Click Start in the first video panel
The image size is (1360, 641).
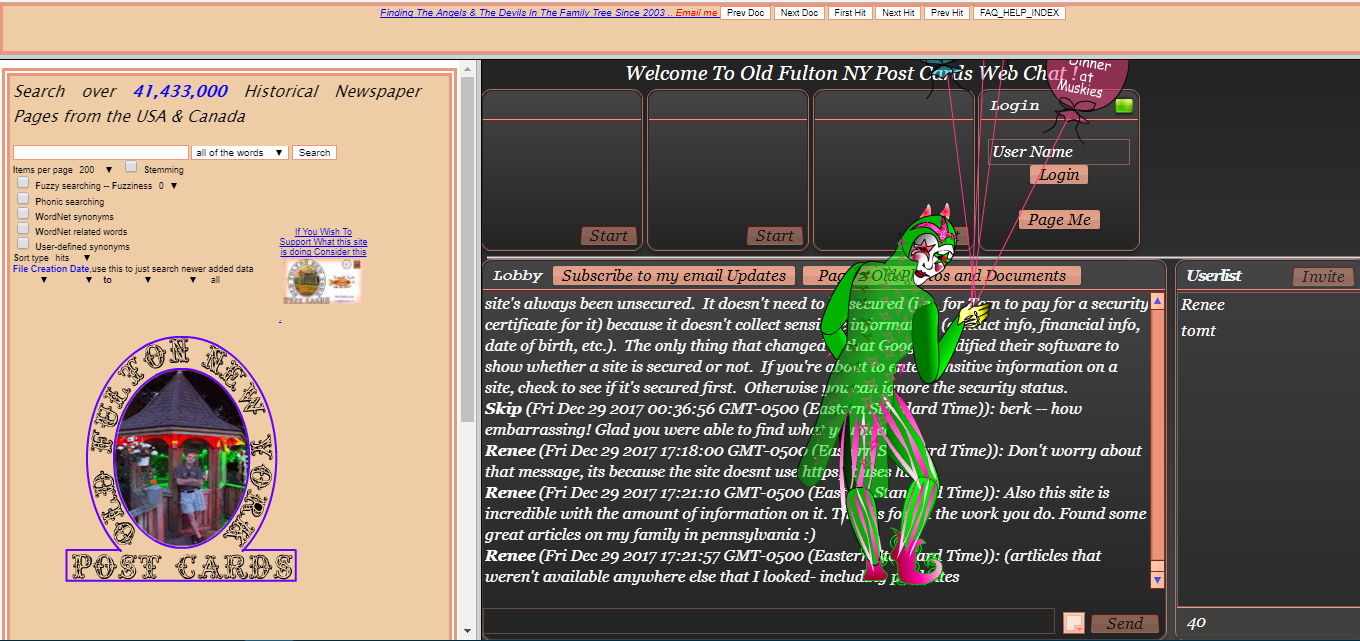pos(608,236)
